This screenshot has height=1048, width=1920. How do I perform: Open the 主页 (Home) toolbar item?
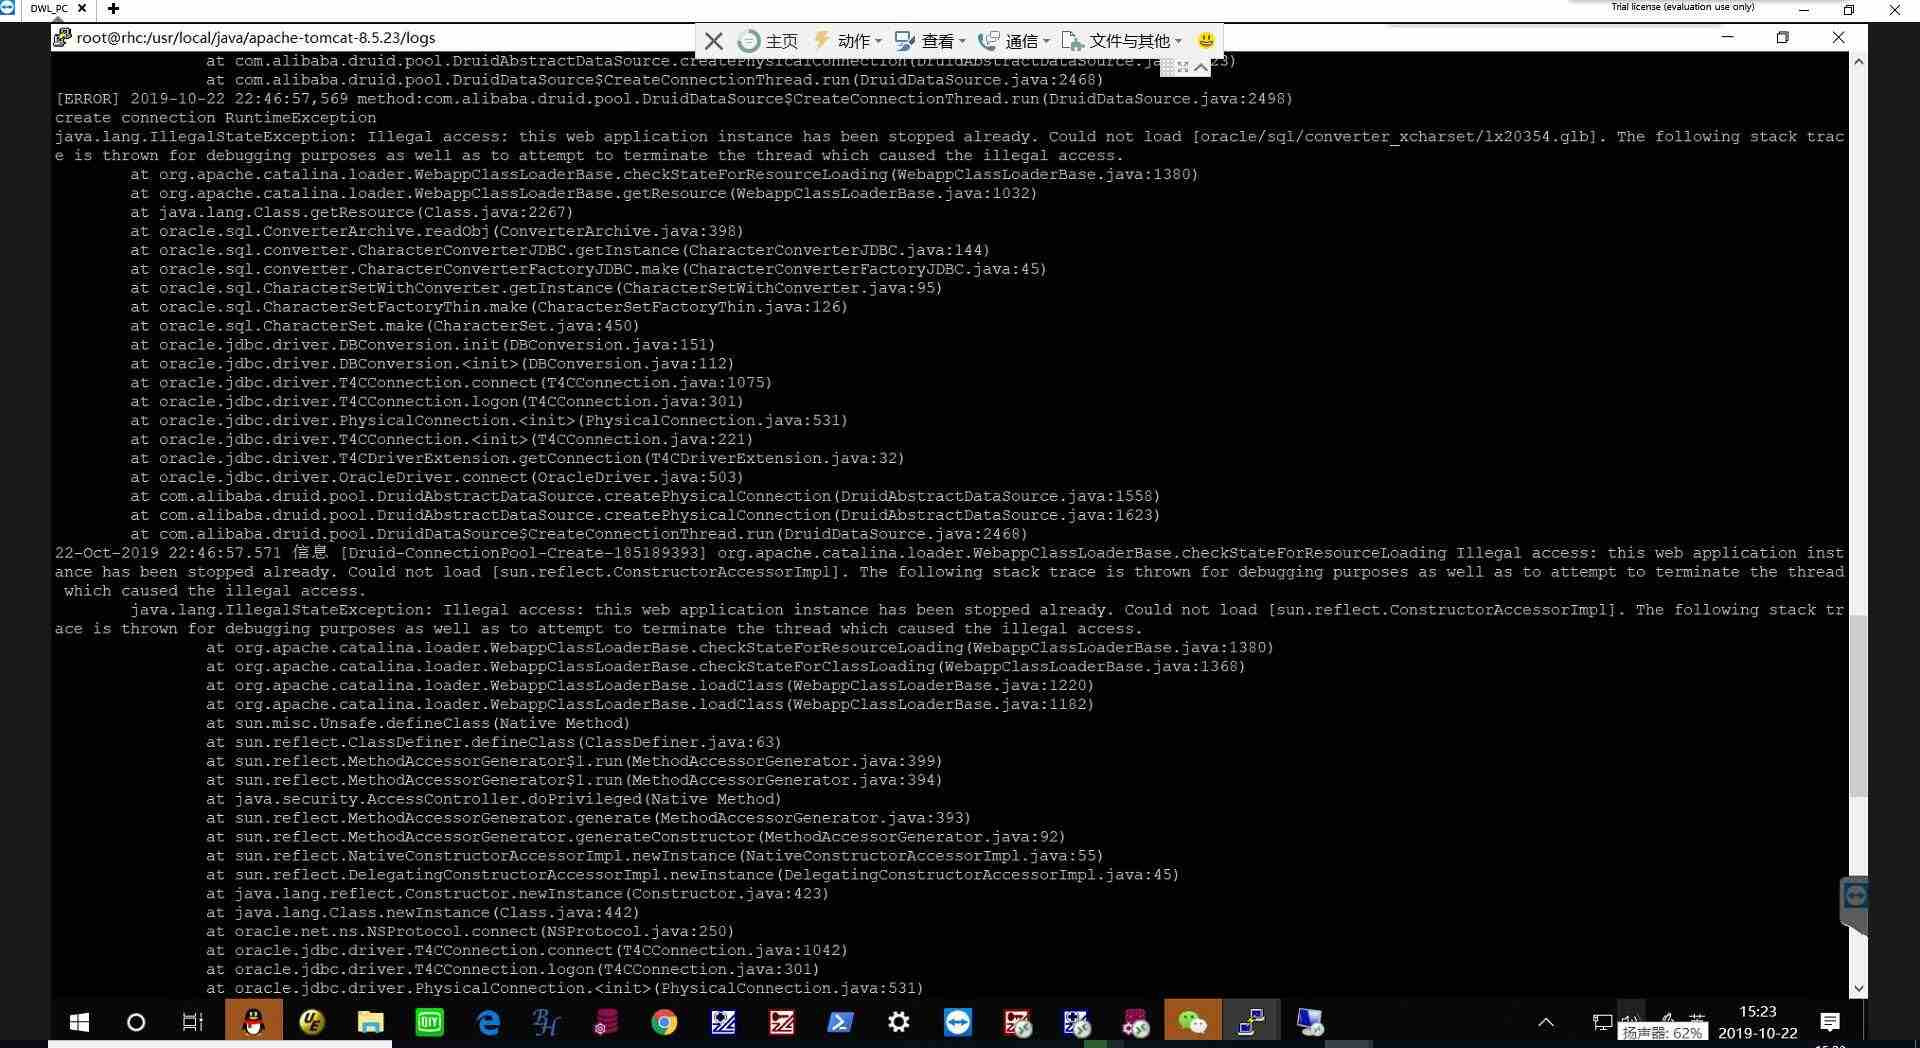pos(768,41)
